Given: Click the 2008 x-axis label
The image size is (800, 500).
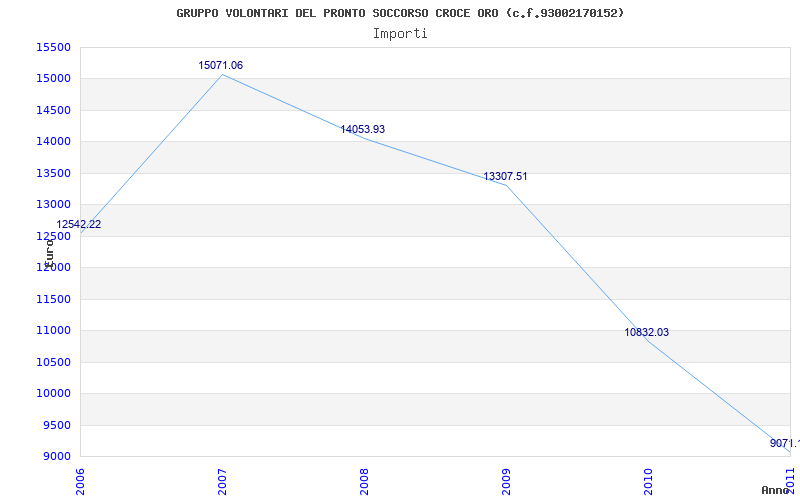Looking at the screenshot, I should pyautogui.click(x=364, y=482).
